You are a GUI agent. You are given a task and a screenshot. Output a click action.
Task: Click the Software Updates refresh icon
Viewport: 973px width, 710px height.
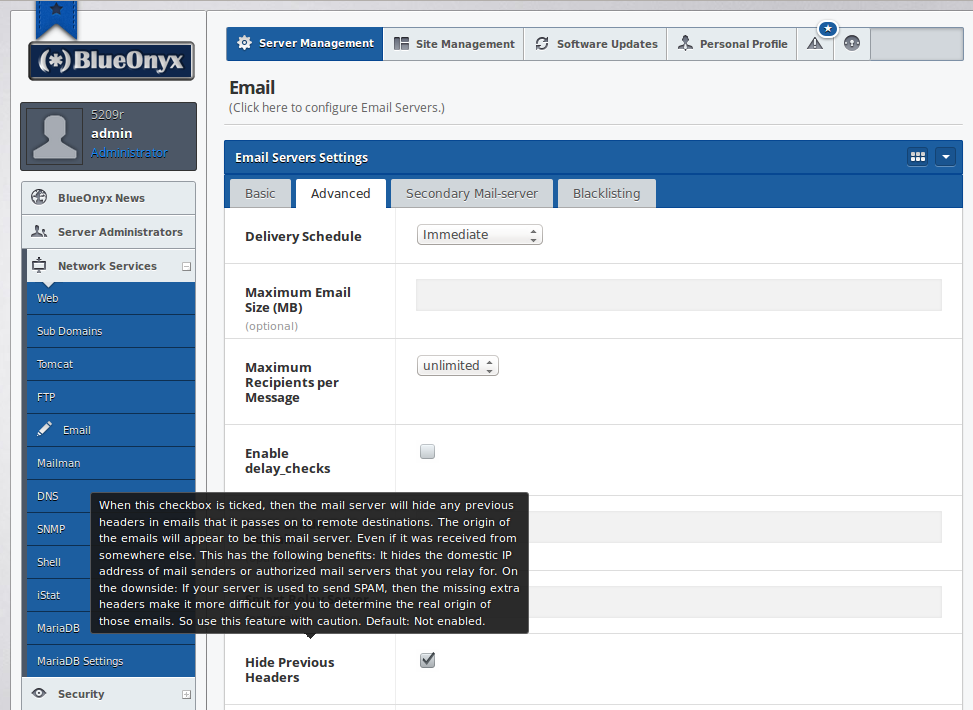coord(542,43)
